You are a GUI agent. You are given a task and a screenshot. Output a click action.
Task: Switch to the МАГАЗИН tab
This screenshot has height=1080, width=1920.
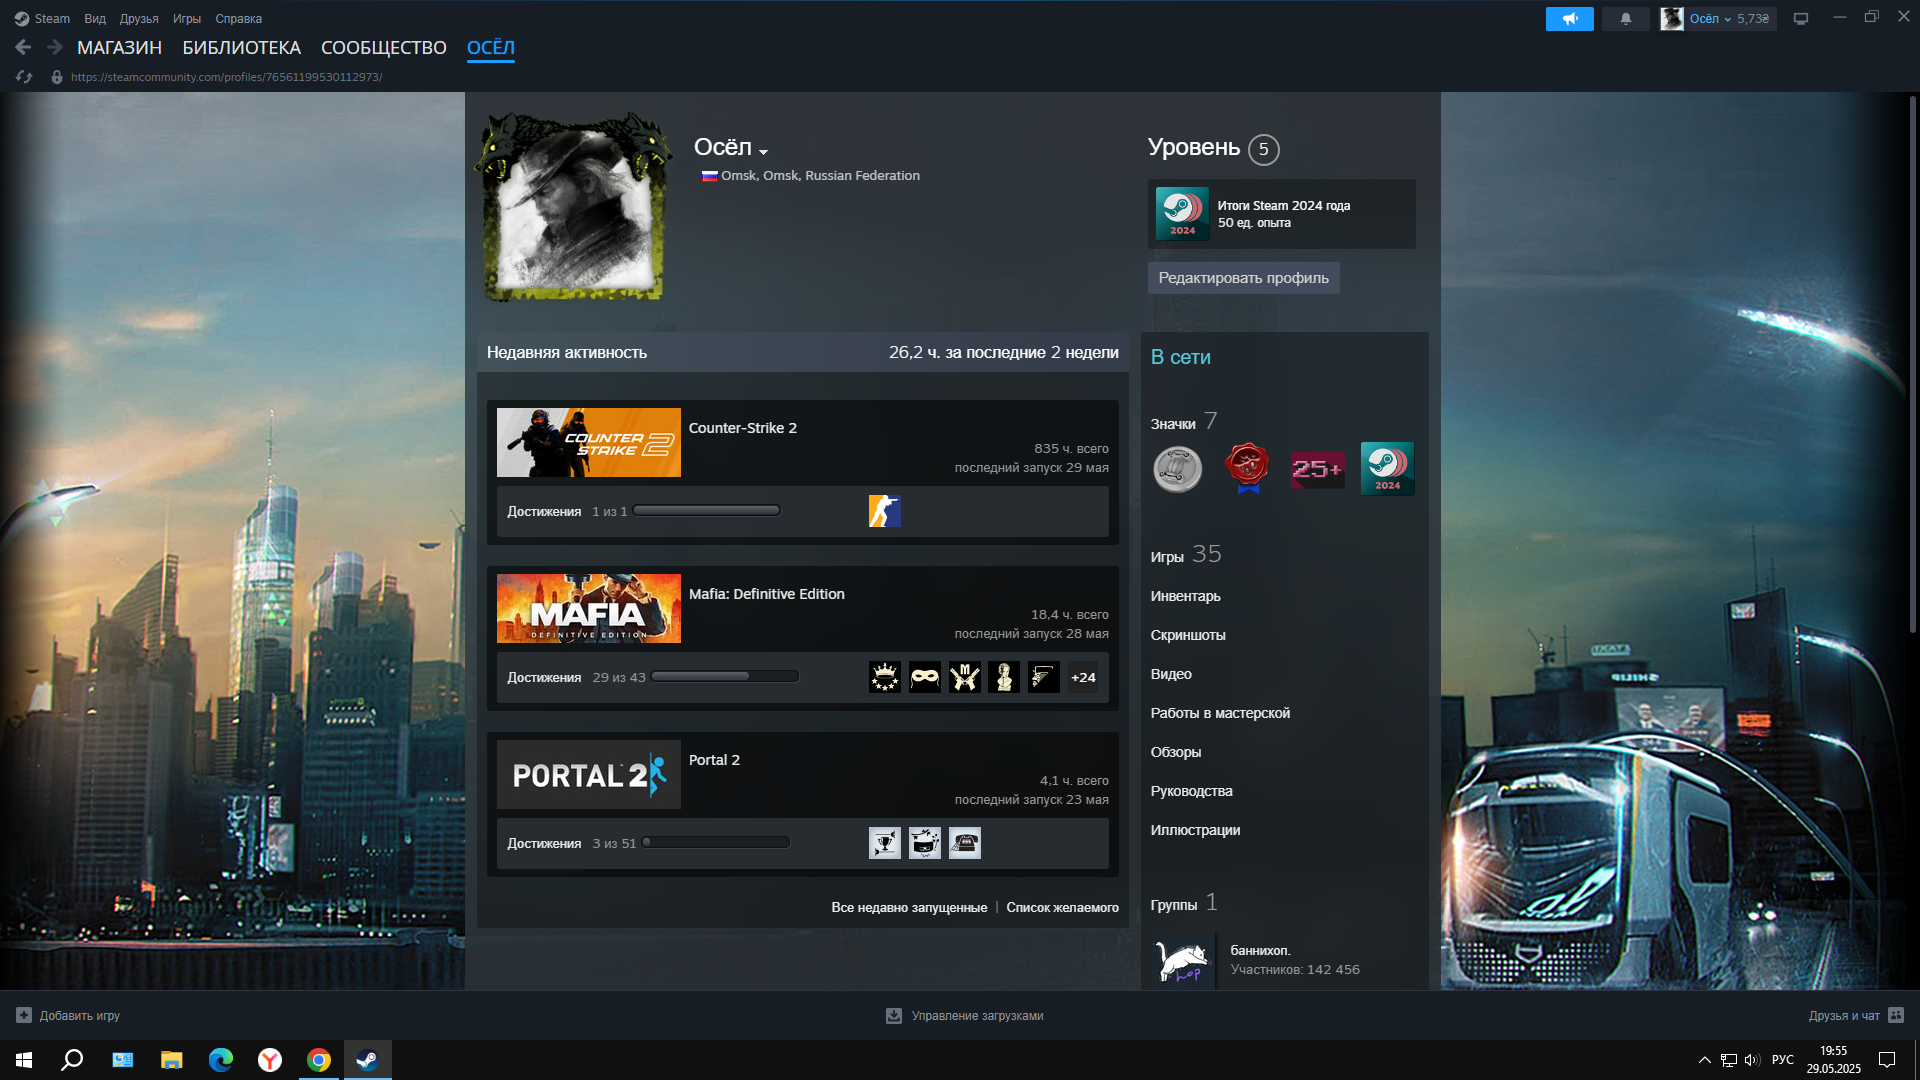pos(119,48)
